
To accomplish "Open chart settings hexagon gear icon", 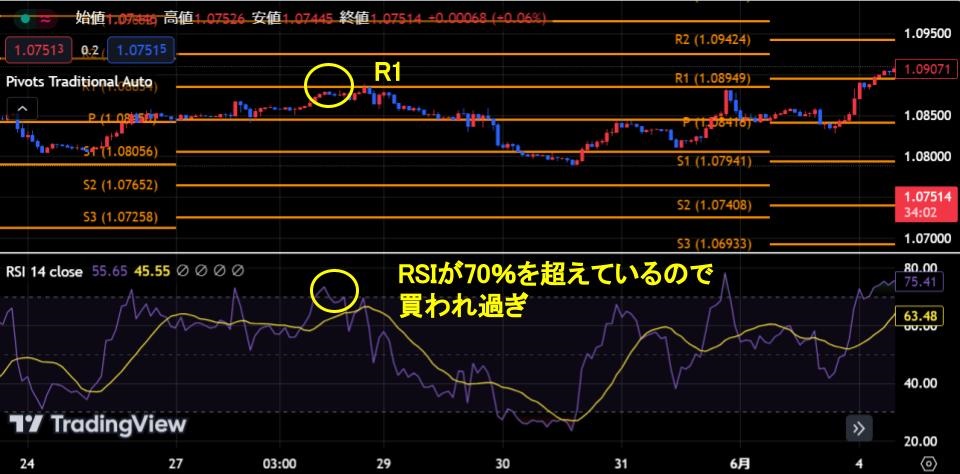I will click(928, 462).
